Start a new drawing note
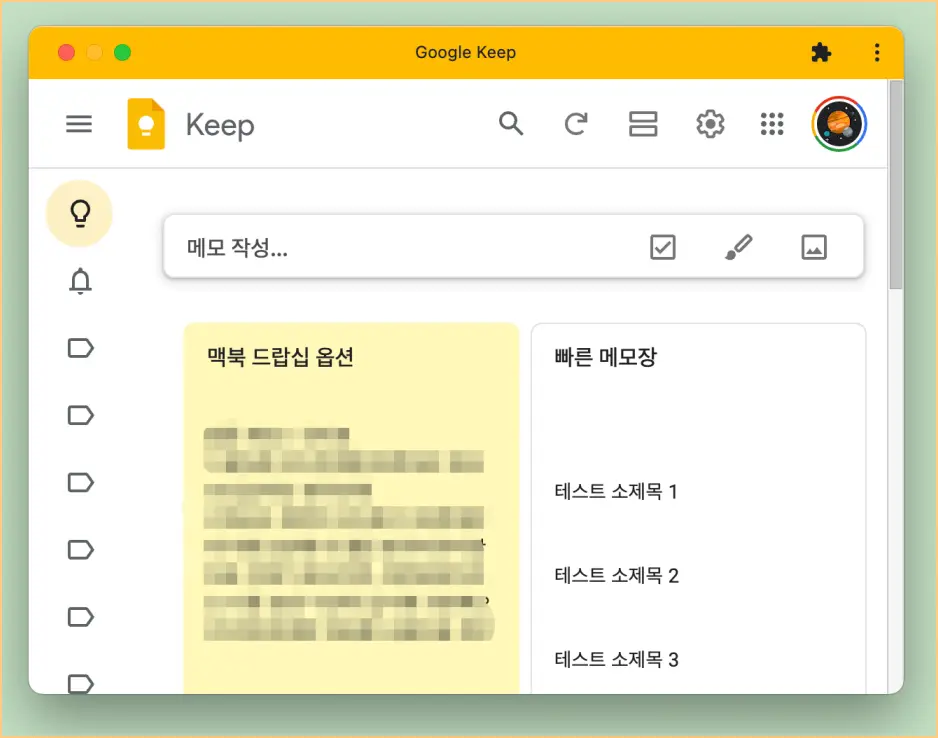The width and height of the screenshot is (938, 738). coord(738,246)
